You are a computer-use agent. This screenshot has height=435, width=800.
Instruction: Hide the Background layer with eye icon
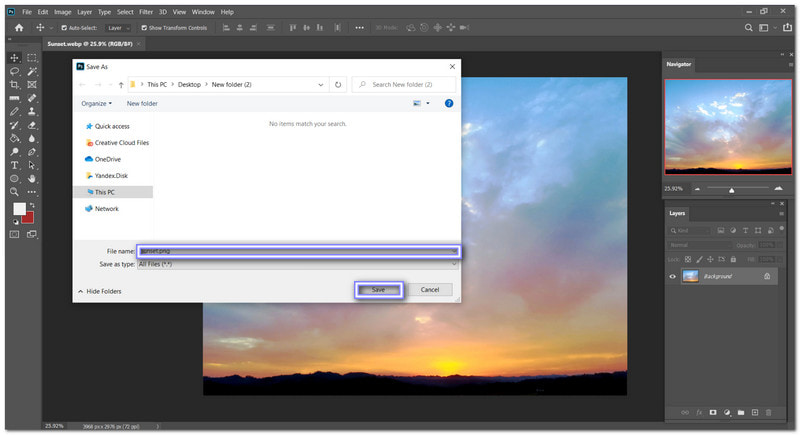click(x=672, y=276)
